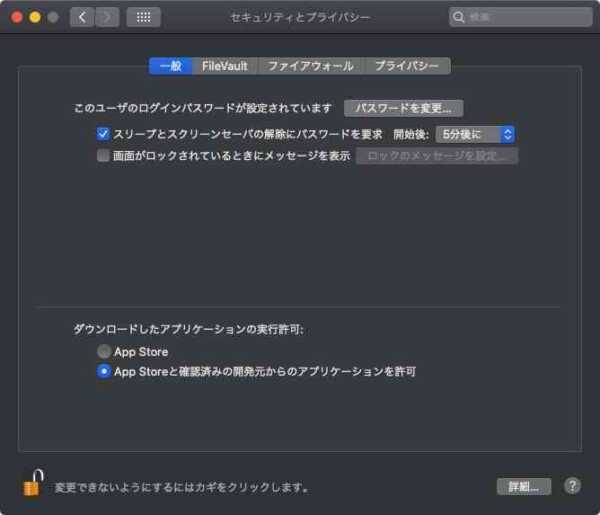Go back with the left arrow button
The height and width of the screenshot is (515, 600).
click(81, 17)
